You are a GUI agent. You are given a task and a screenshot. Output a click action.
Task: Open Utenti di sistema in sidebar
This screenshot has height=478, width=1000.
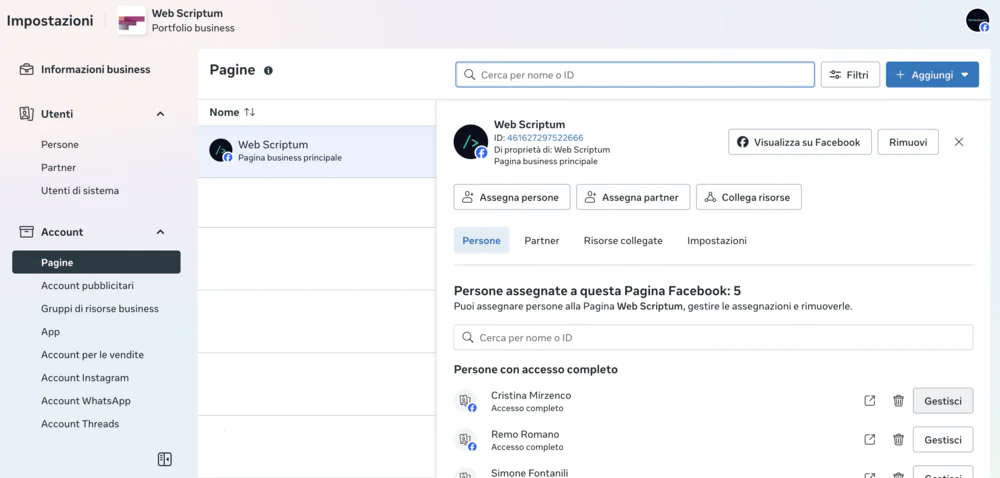[x=80, y=191]
